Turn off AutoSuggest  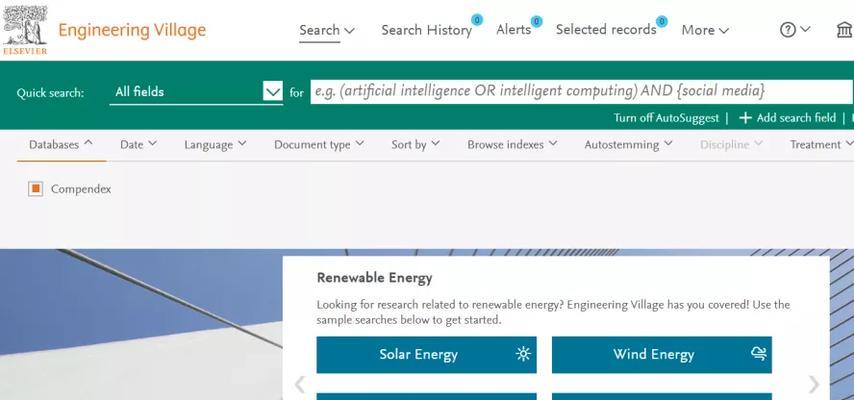click(x=666, y=118)
